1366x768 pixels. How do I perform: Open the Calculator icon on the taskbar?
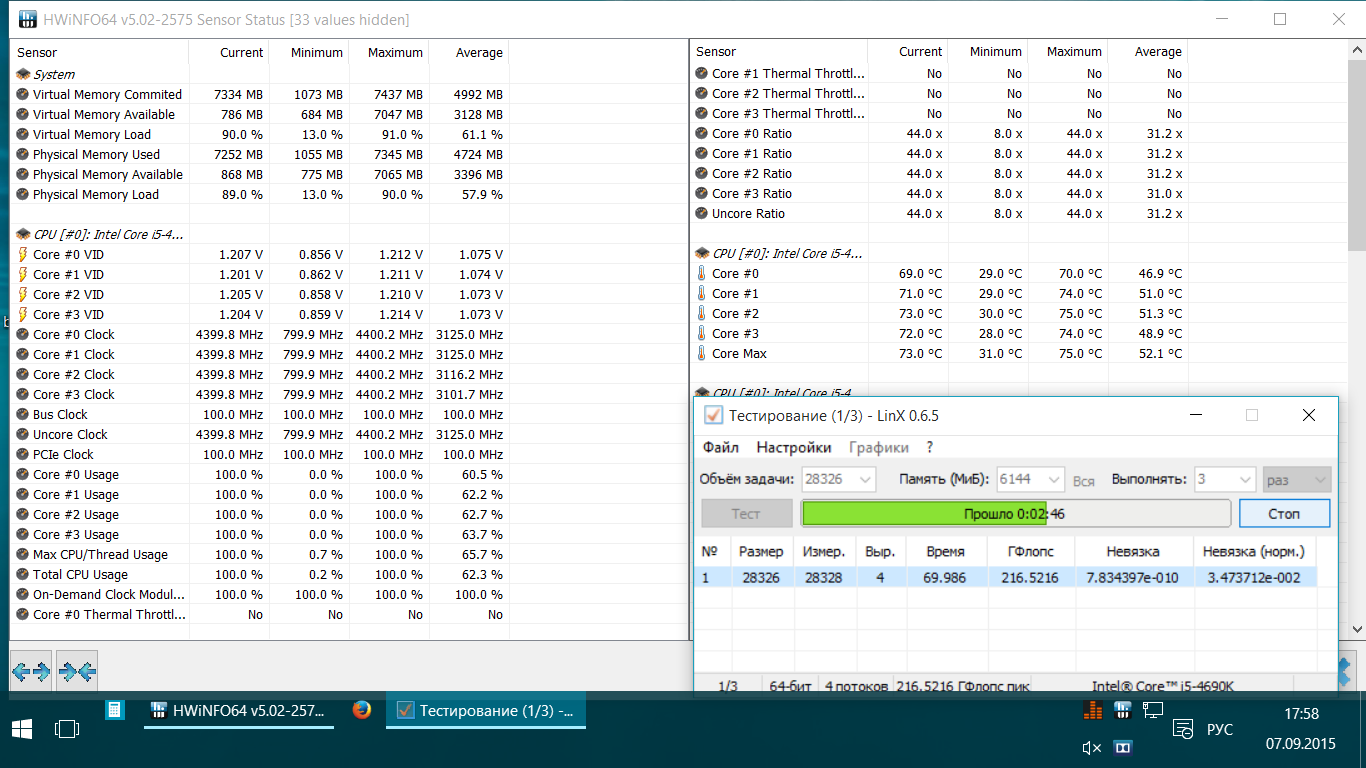[x=115, y=710]
